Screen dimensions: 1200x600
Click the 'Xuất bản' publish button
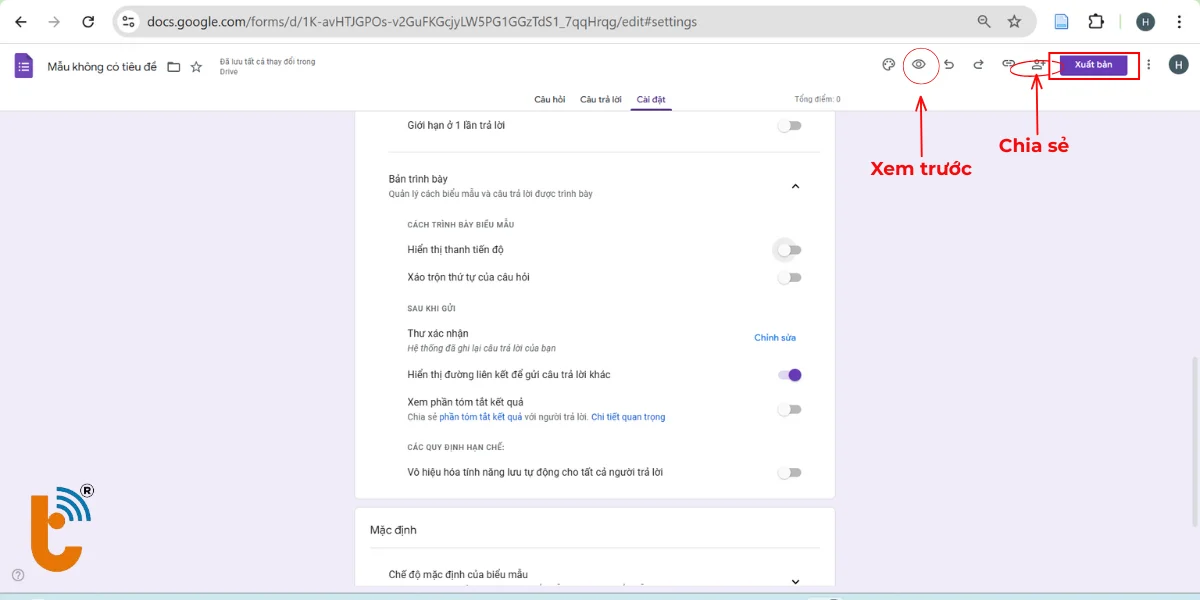coord(1094,65)
